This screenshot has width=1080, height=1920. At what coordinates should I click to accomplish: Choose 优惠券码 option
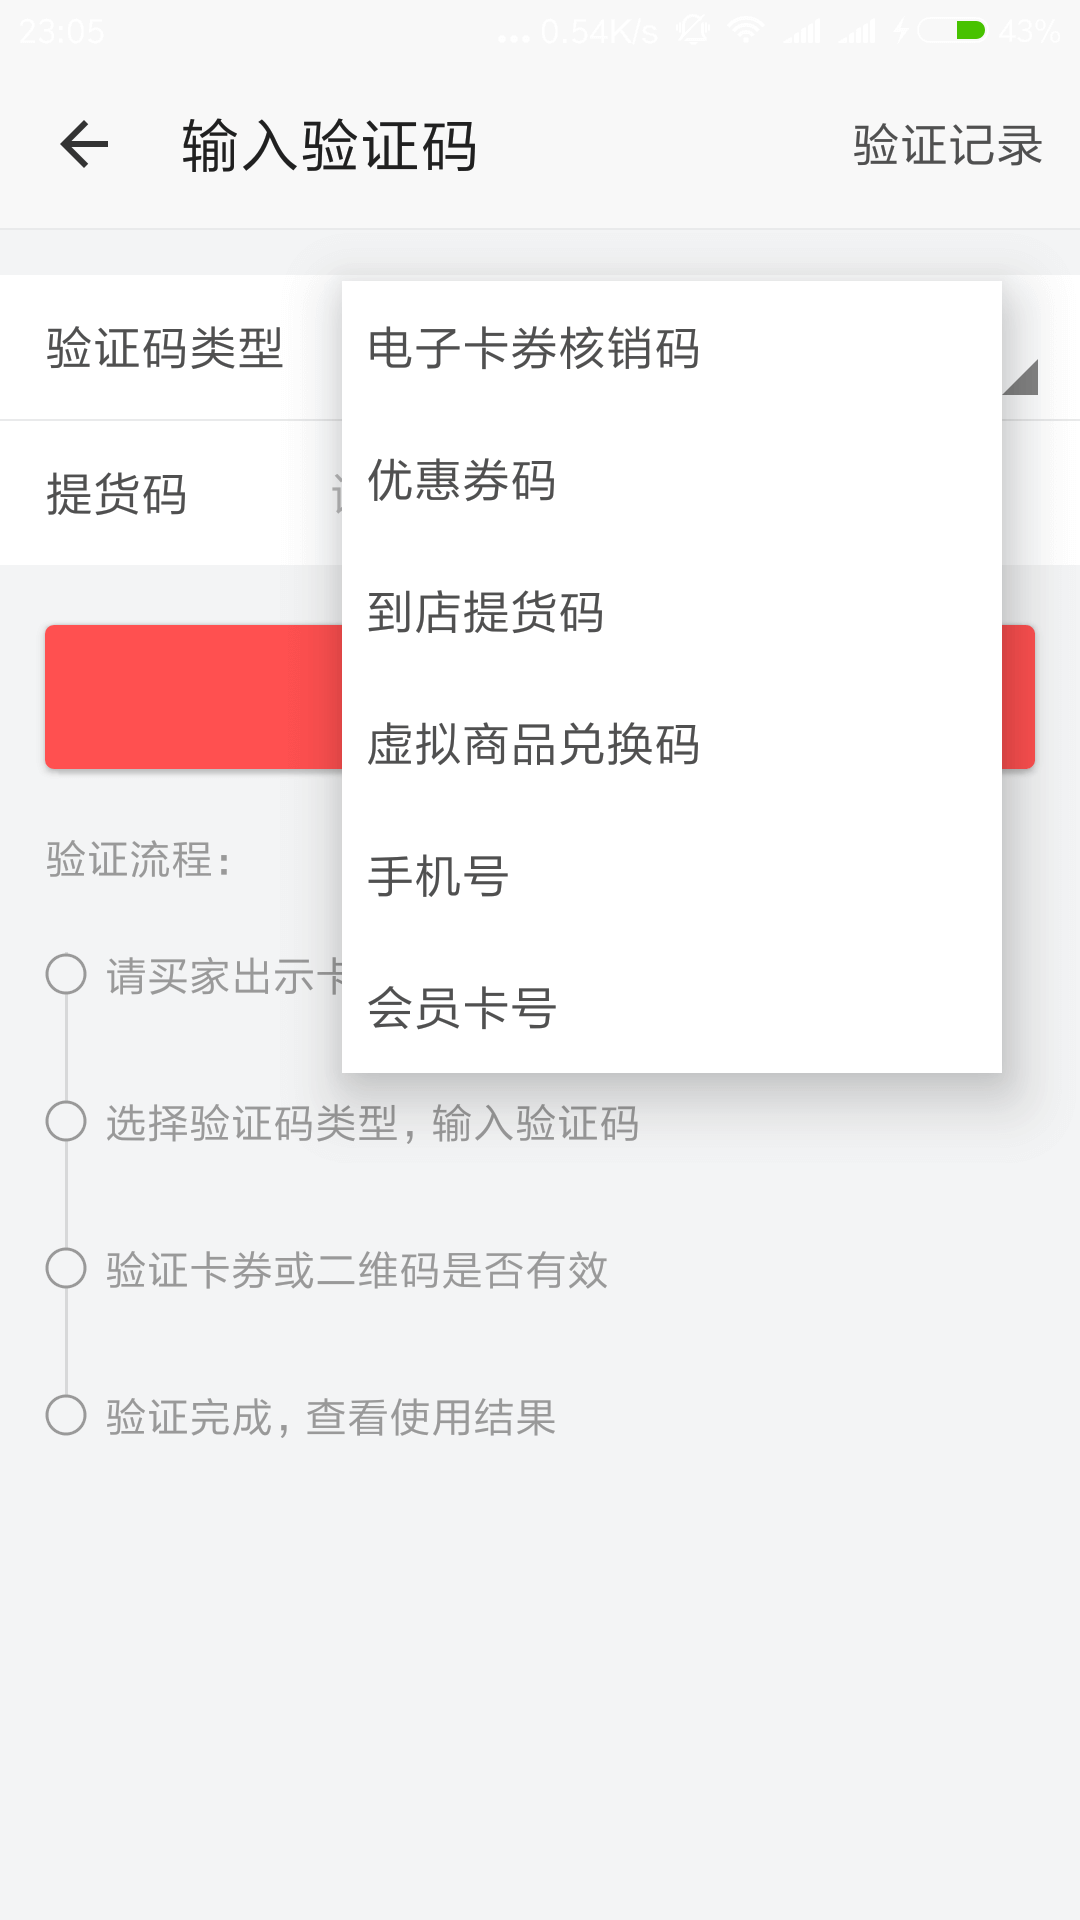(x=672, y=480)
